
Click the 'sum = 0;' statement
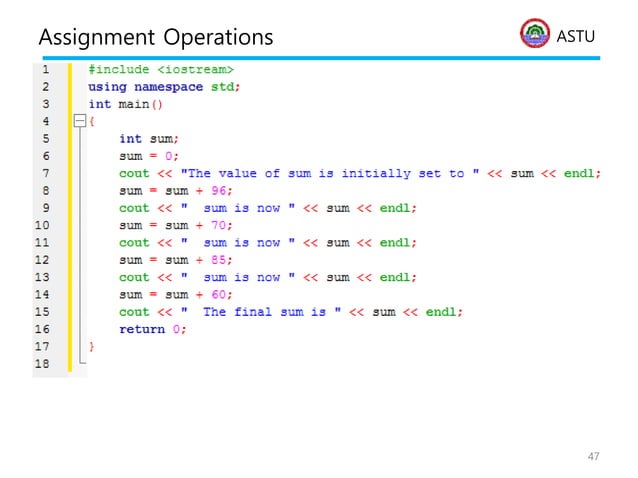(x=149, y=156)
